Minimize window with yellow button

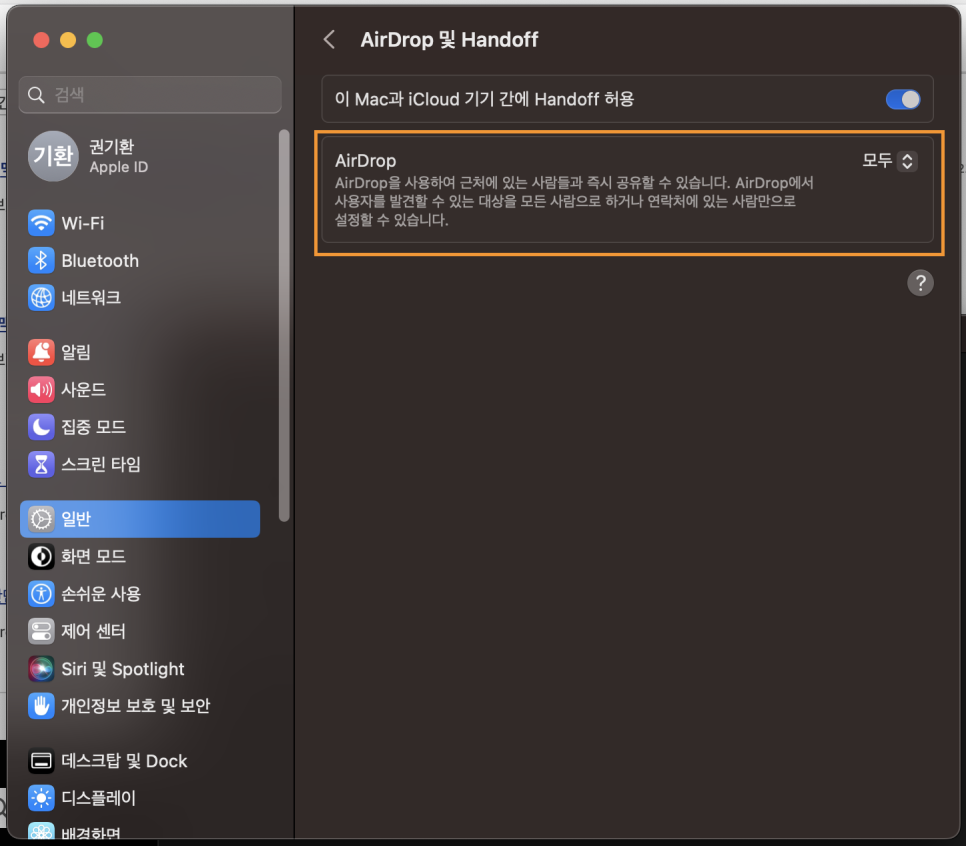68,40
